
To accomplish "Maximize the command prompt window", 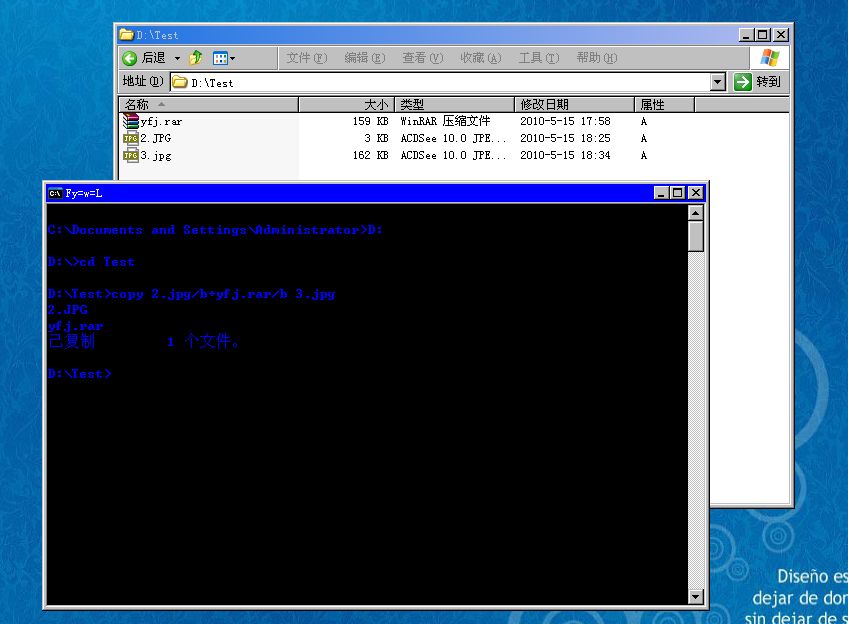I will (x=678, y=192).
